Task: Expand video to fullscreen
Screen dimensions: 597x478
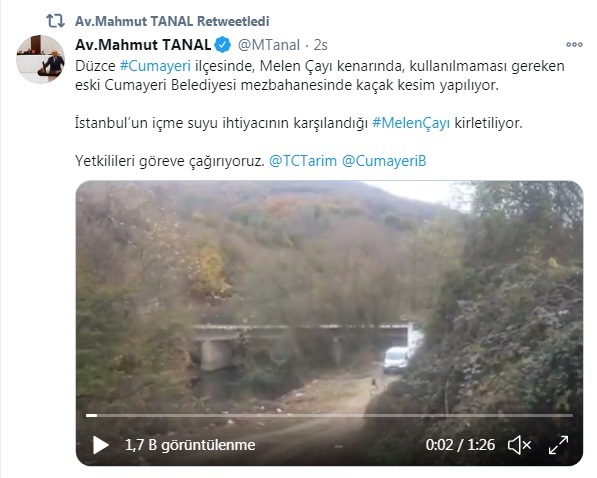Action: (x=558, y=445)
